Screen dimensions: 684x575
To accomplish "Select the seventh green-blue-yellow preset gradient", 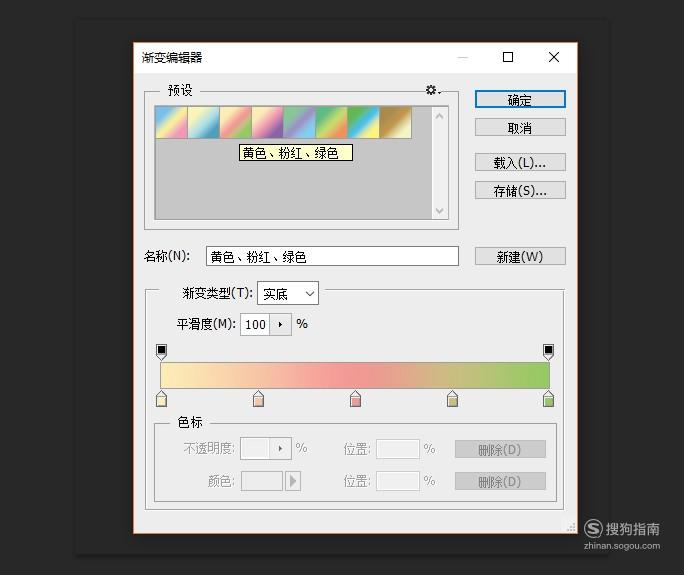I will (x=364, y=123).
